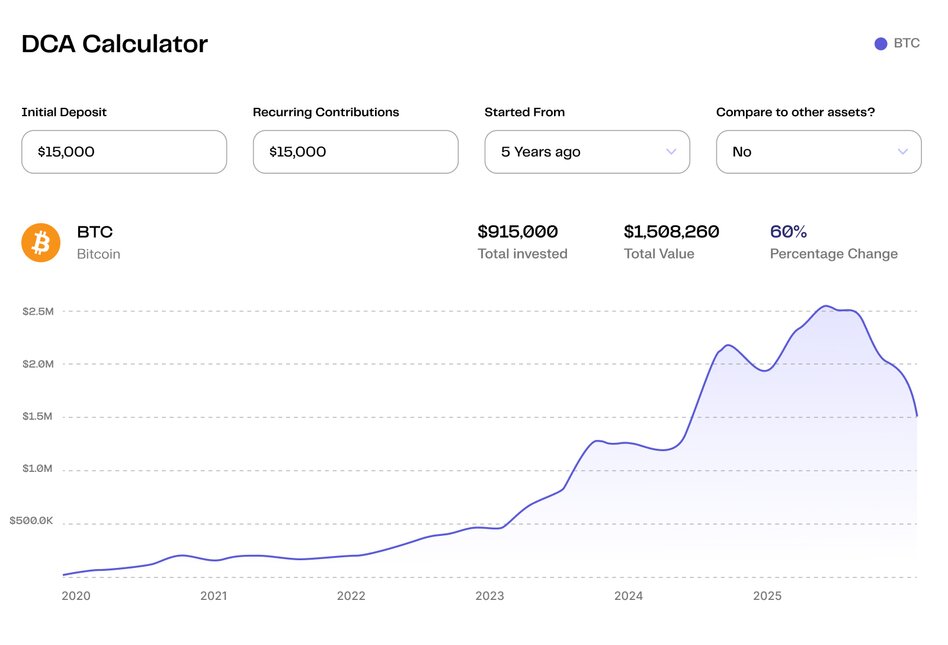The width and height of the screenshot is (948, 645).
Task: Open the '5 Years ago' combo box
Action: 586,152
